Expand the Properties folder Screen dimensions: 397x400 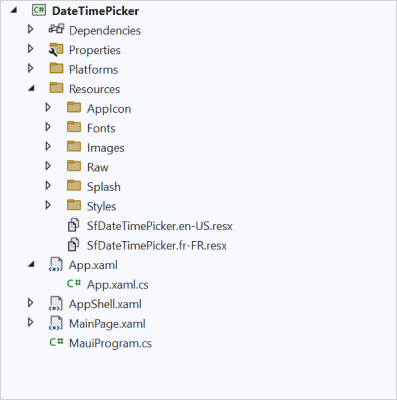click(30, 49)
